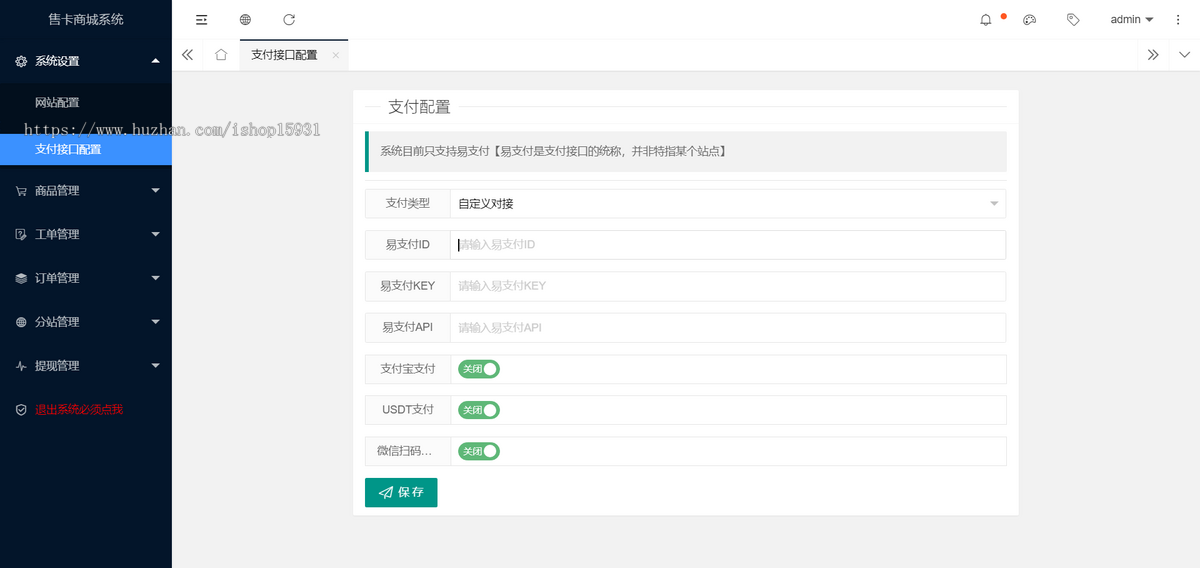Expand 商品管理 menu
Screen dimensions: 1200x568
click(155, 191)
